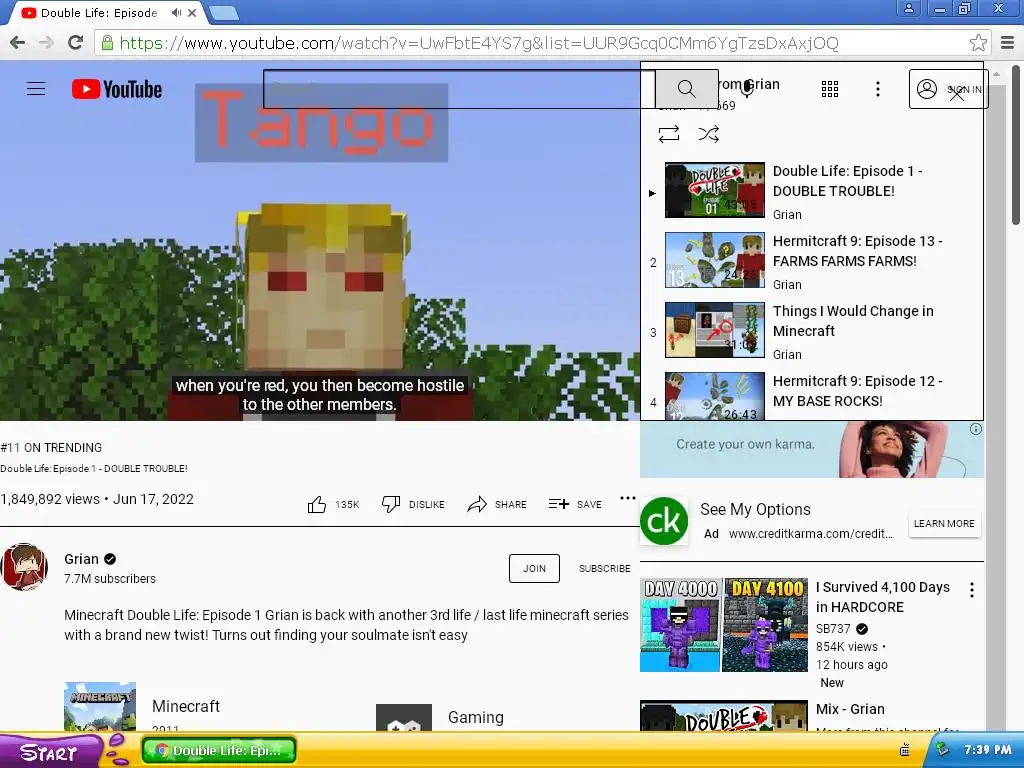Open the Grian channel name link

pyautogui.click(x=82, y=559)
